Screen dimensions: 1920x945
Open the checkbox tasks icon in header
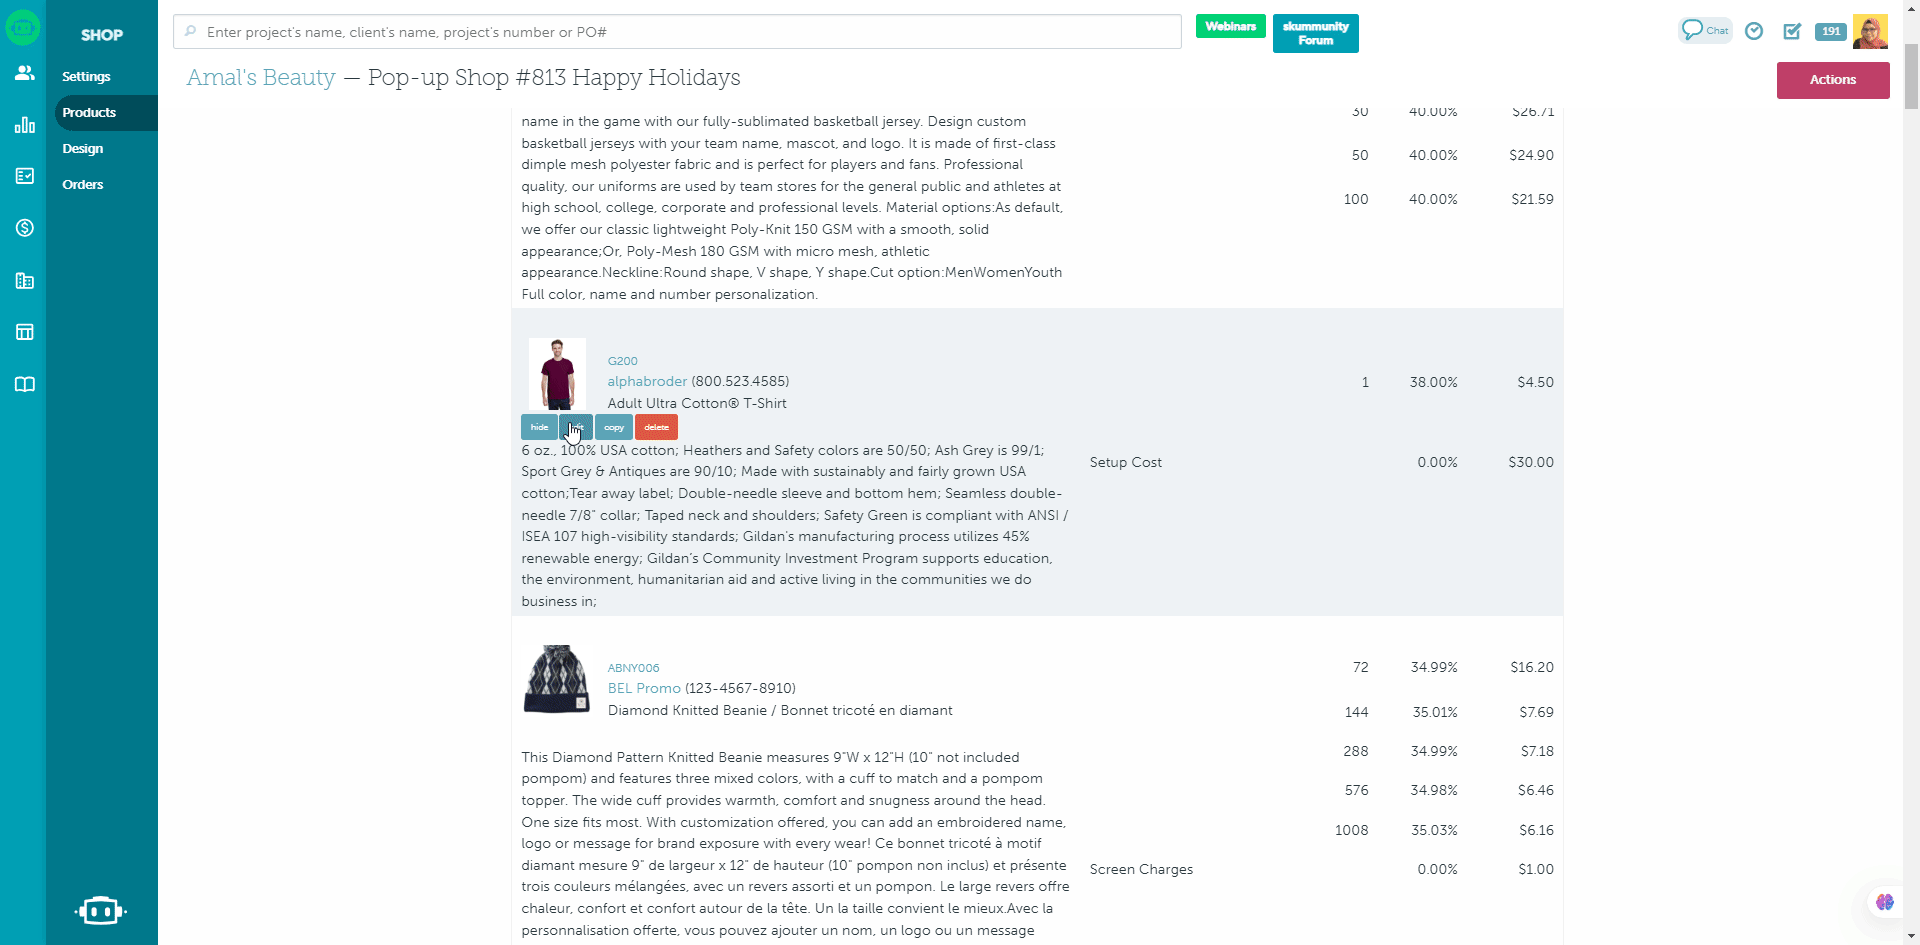click(1792, 32)
